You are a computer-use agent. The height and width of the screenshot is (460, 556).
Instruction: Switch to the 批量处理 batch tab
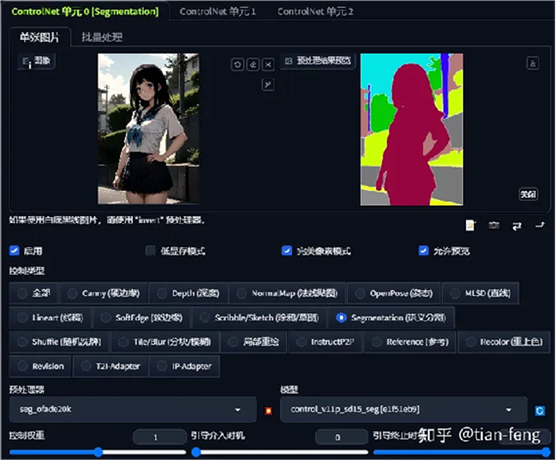pyautogui.click(x=102, y=37)
